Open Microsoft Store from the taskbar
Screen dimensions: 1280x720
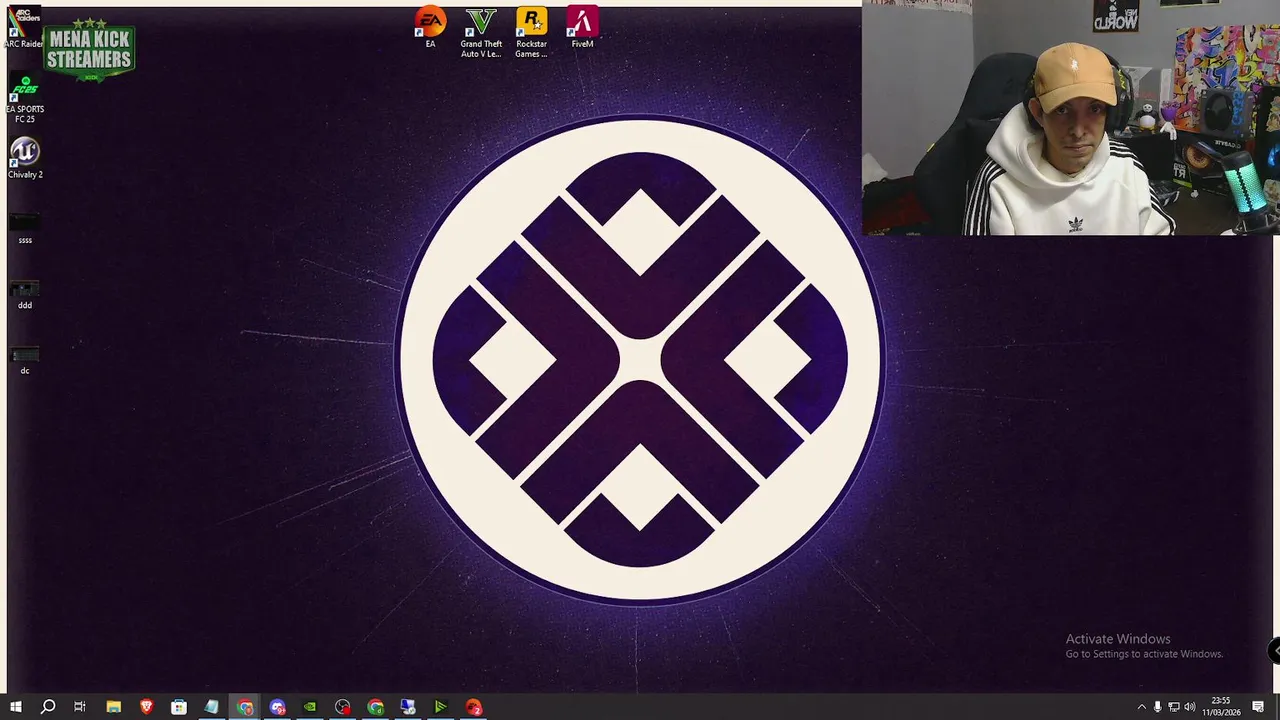point(179,707)
